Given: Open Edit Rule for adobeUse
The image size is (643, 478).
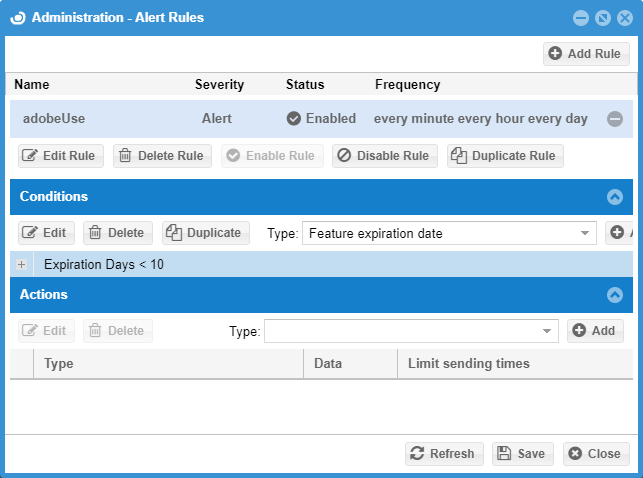Looking at the screenshot, I should click(x=60, y=156).
